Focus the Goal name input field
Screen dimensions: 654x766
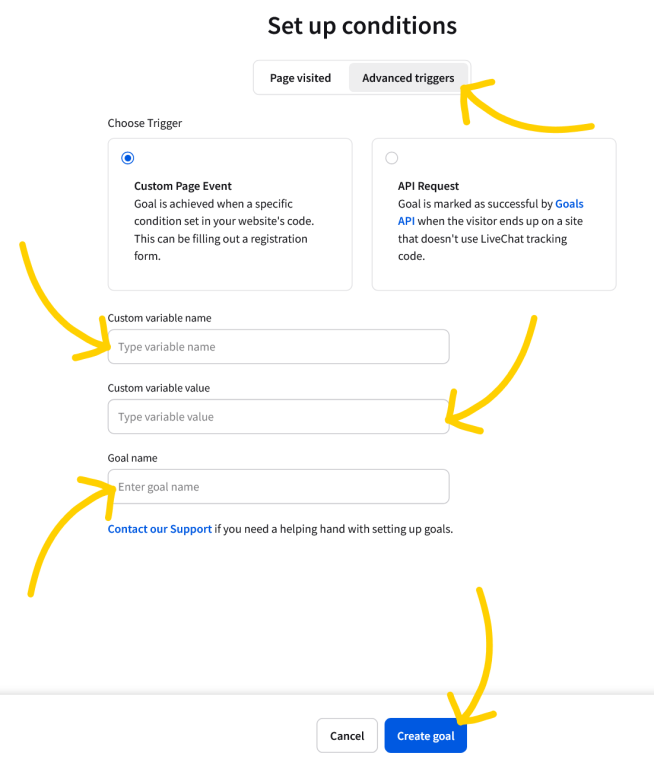pos(278,487)
